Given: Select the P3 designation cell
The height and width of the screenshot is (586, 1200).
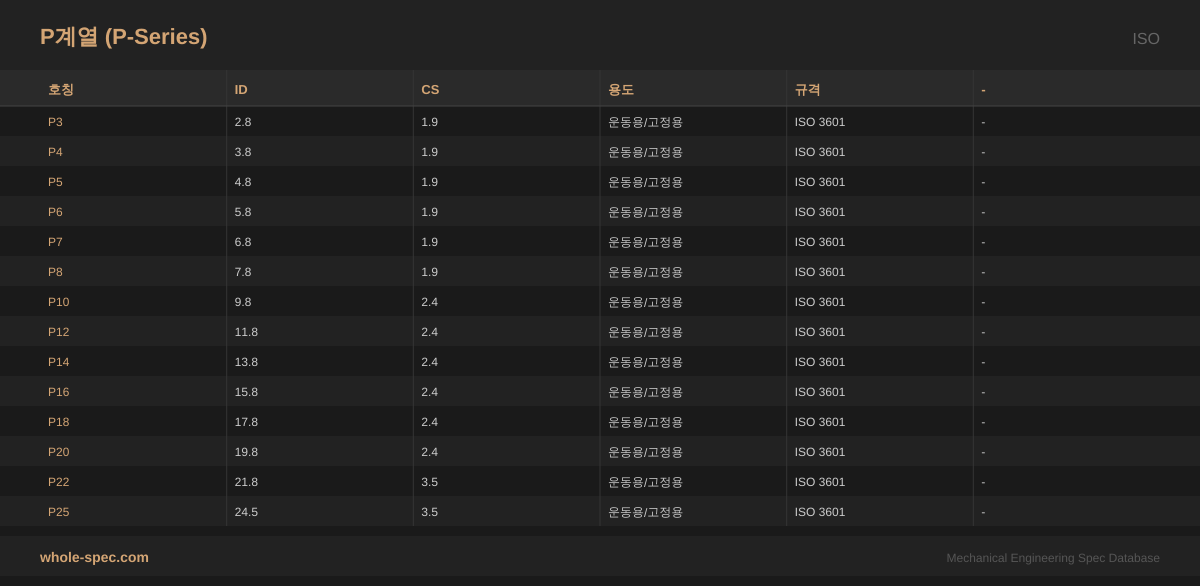Looking at the screenshot, I should coord(55,122).
